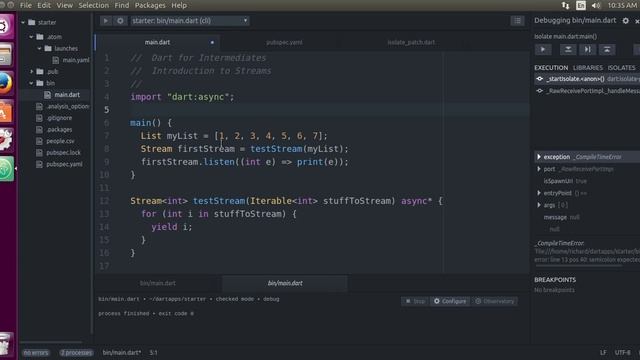640x360 pixels.
Task: Switch to the main.dart editor tab
Action: click(x=157, y=42)
